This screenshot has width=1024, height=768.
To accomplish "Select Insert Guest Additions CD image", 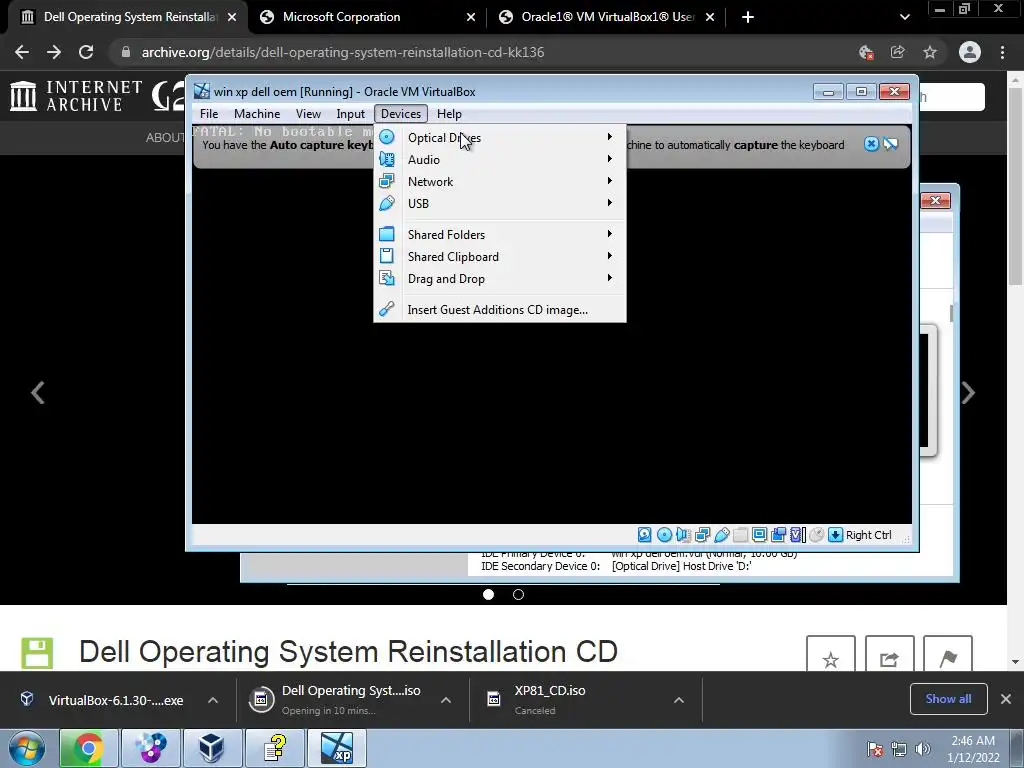I will [500, 310].
